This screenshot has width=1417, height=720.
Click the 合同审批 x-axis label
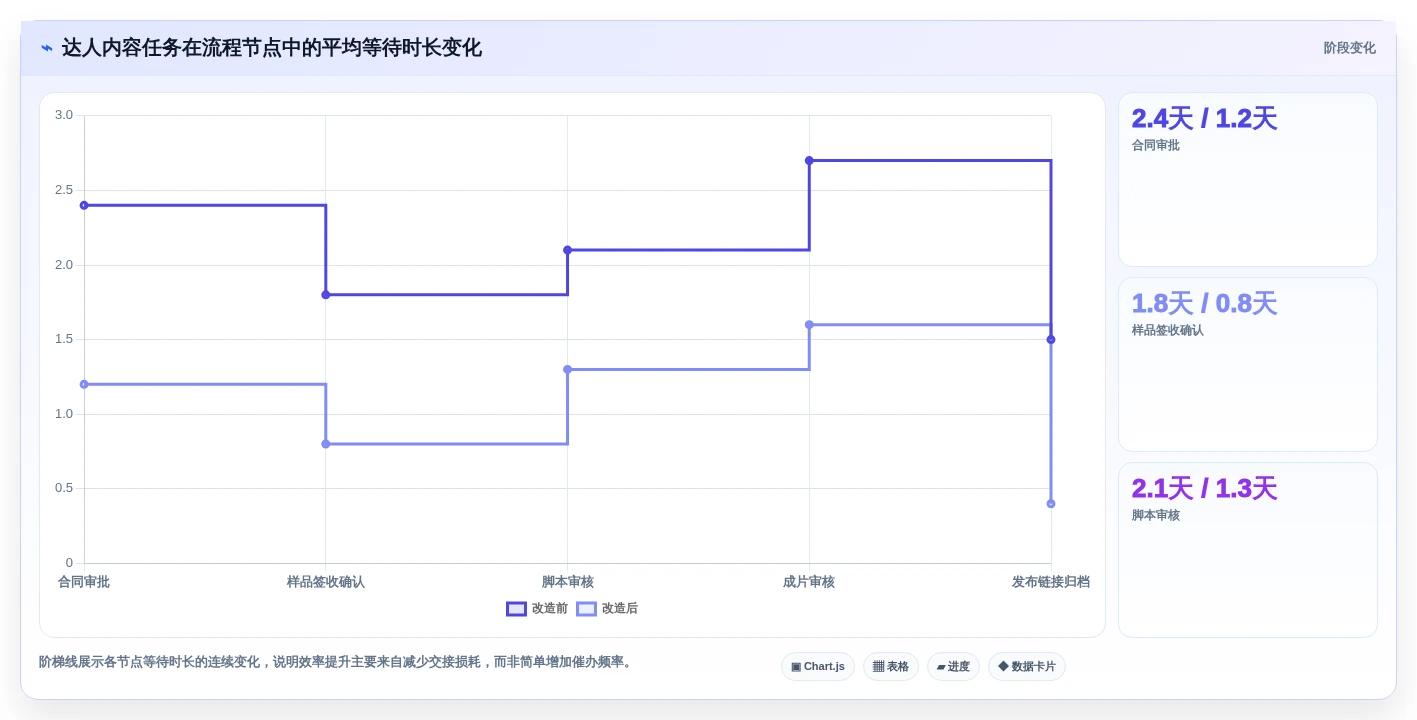pyautogui.click(x=84, y=582)
